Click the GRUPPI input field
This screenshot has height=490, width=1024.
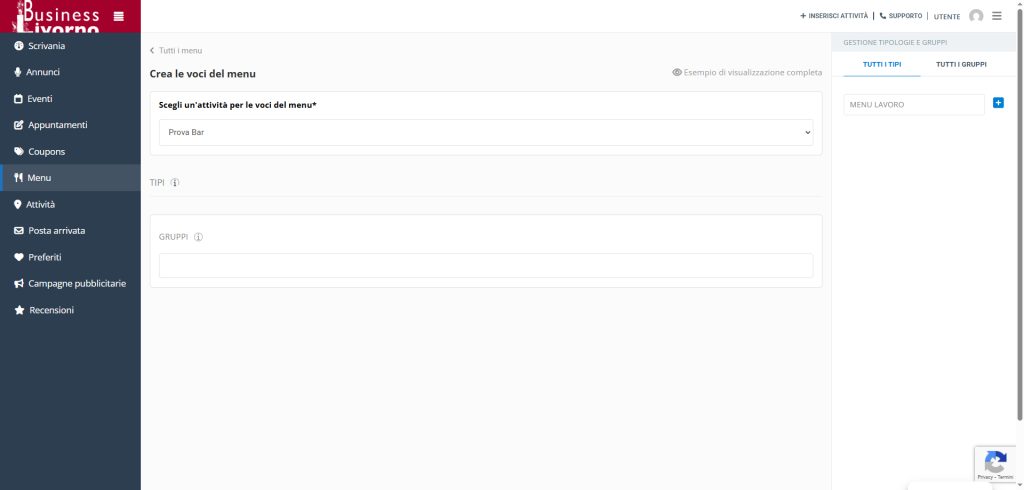pyautogui.click(x=486, y=265)
